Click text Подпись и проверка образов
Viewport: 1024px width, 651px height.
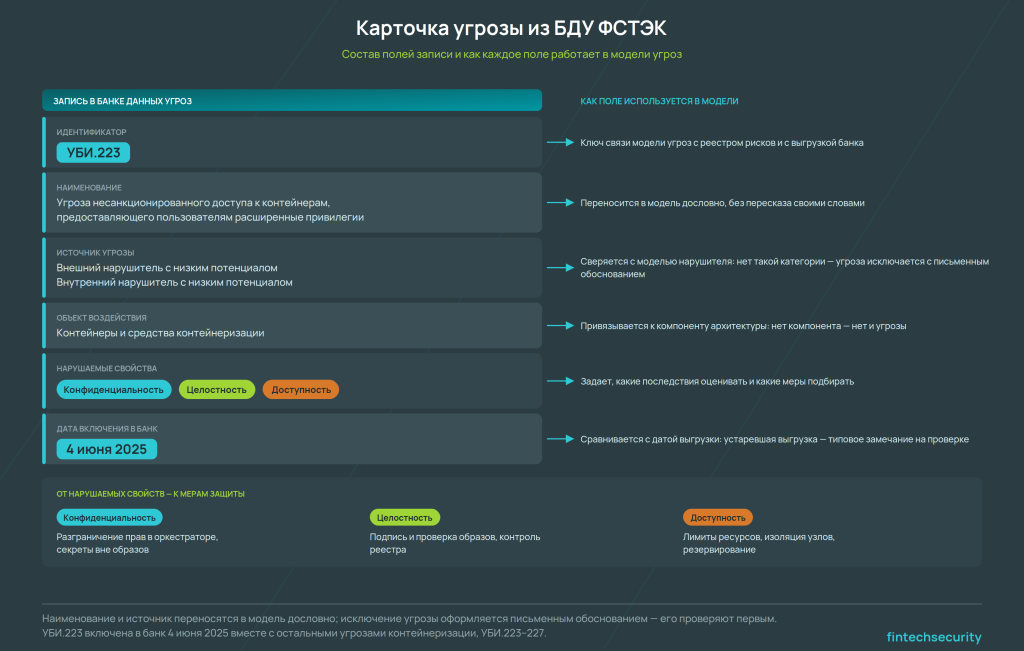(455, 543)
